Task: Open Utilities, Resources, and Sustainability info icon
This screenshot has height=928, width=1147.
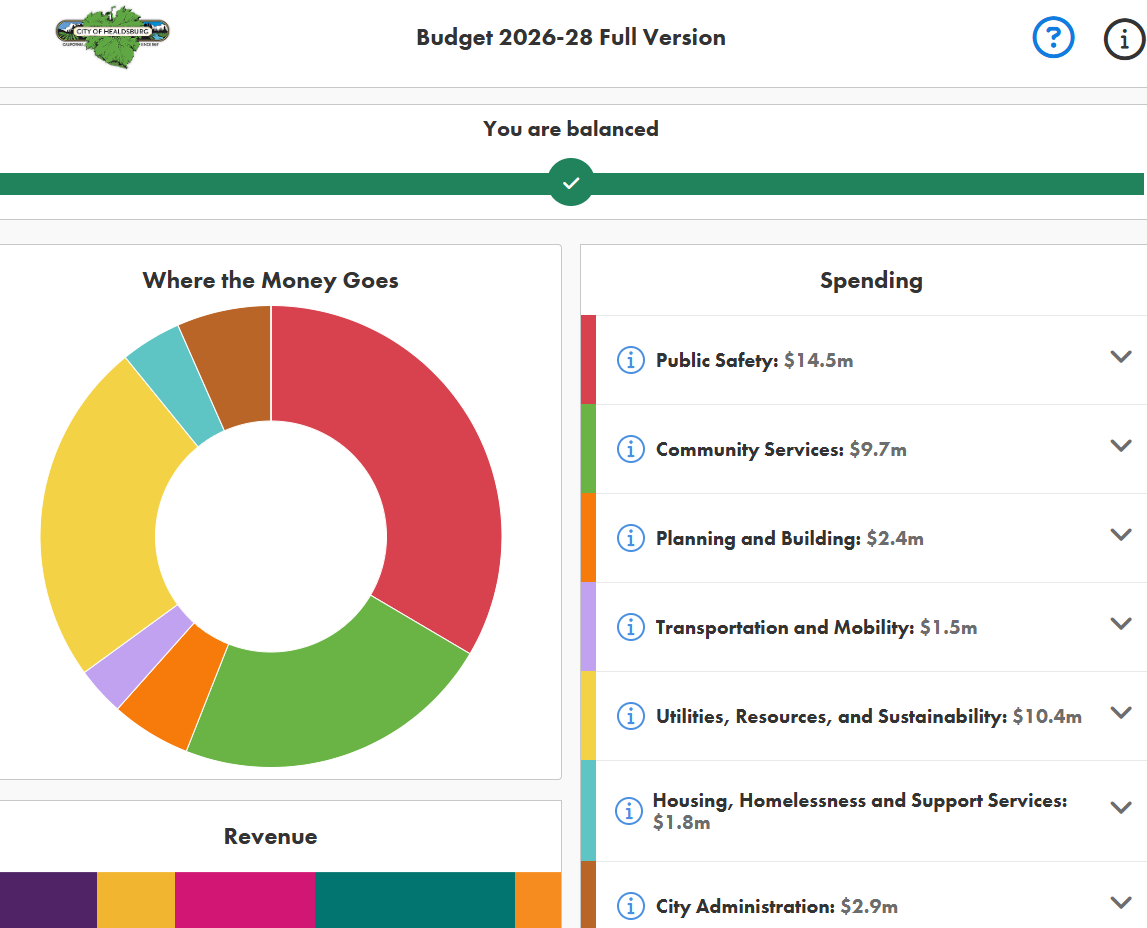Action: point(630,716)
